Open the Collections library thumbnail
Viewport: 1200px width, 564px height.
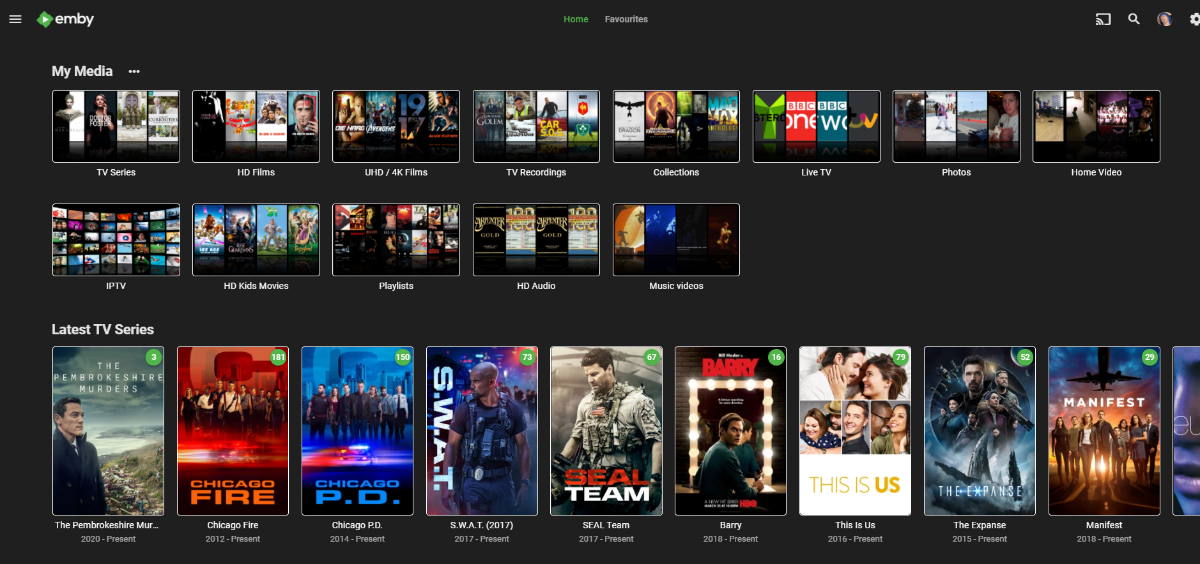coord(676,126)
